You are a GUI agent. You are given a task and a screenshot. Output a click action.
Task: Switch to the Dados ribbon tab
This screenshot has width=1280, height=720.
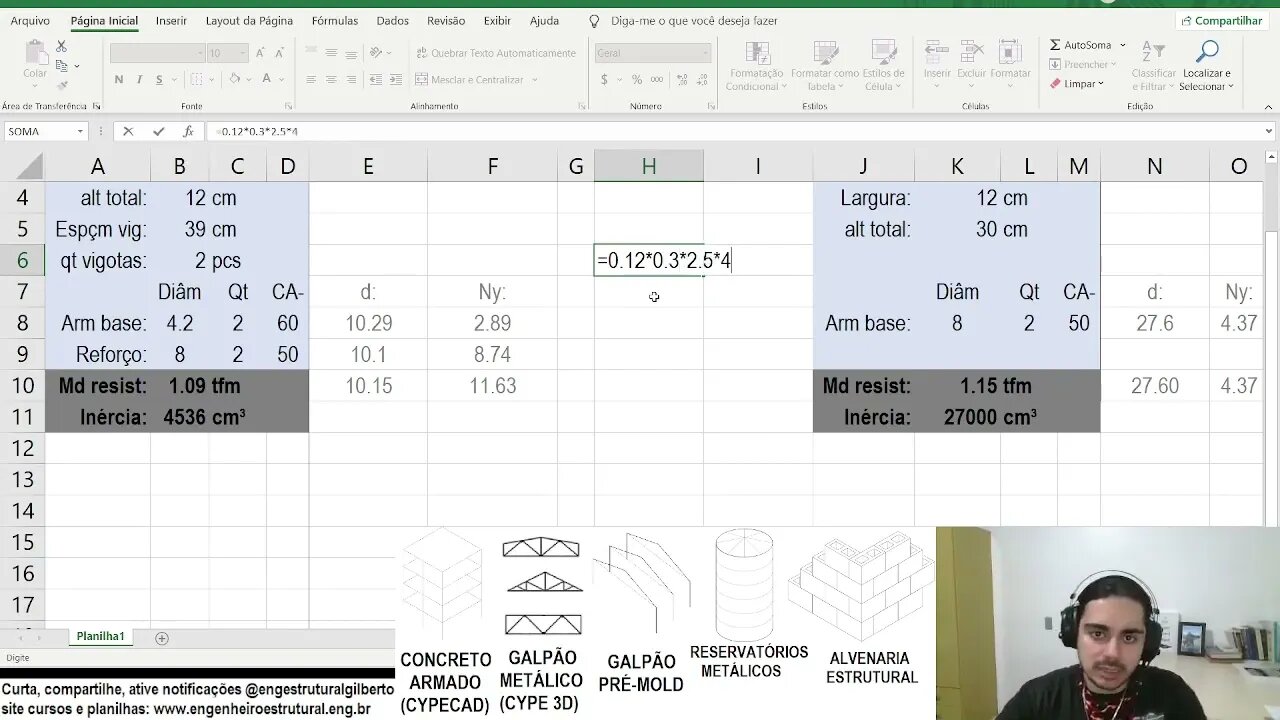click(x=392, y=20)
